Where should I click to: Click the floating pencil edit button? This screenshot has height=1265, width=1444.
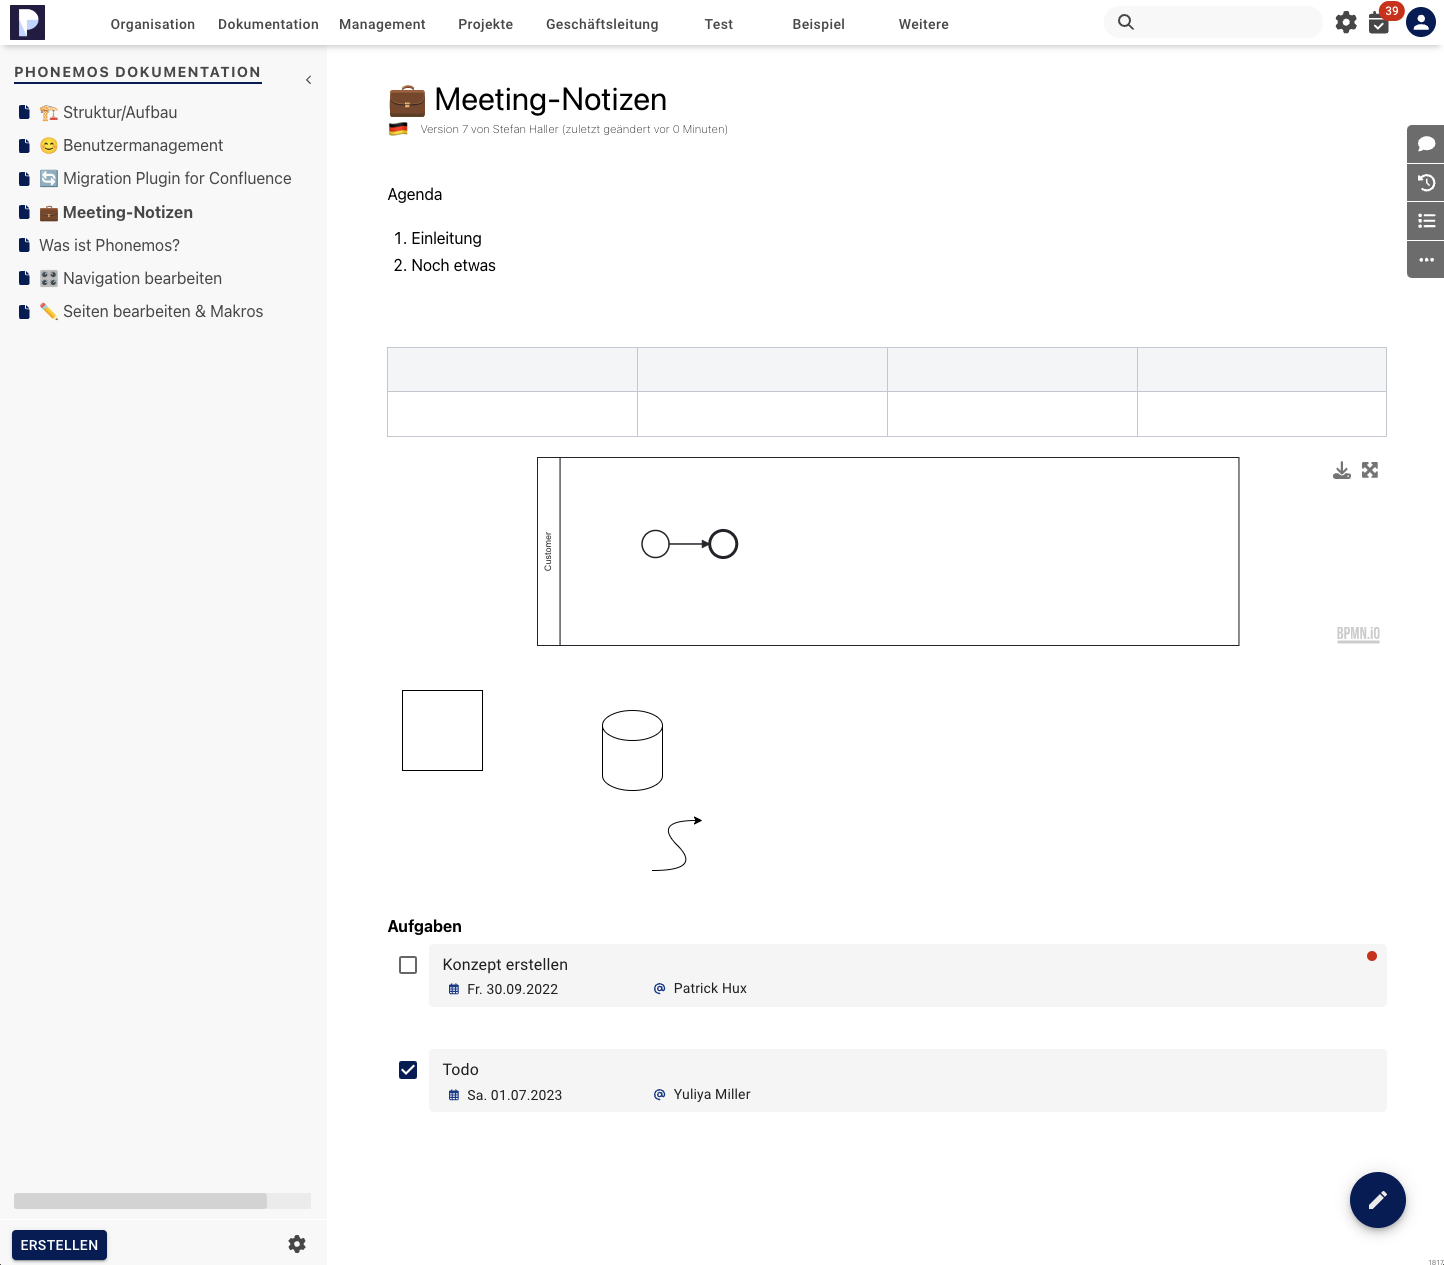tap(1377, 1199)
